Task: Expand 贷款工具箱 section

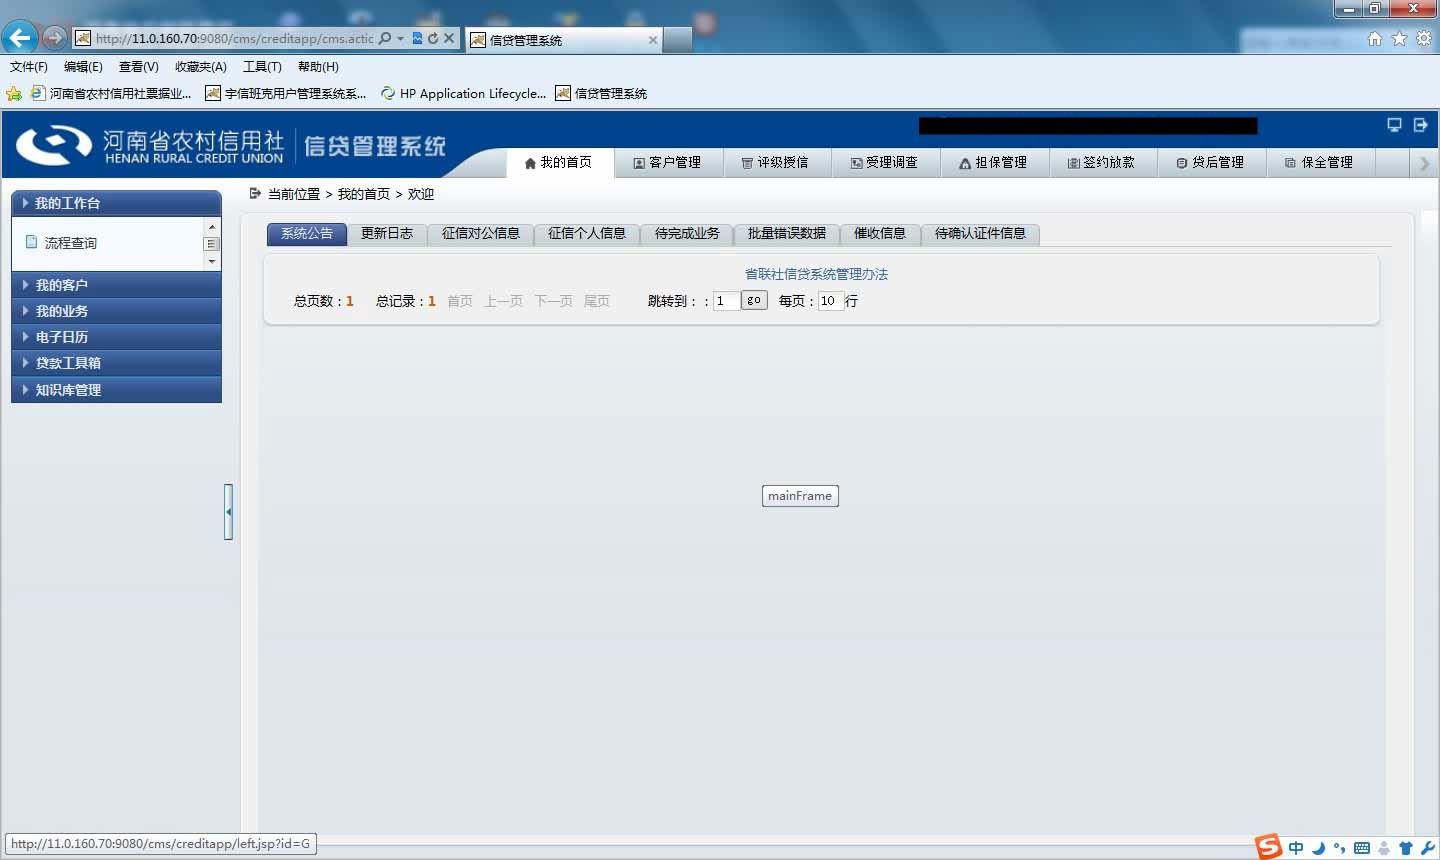Action: 116,363
